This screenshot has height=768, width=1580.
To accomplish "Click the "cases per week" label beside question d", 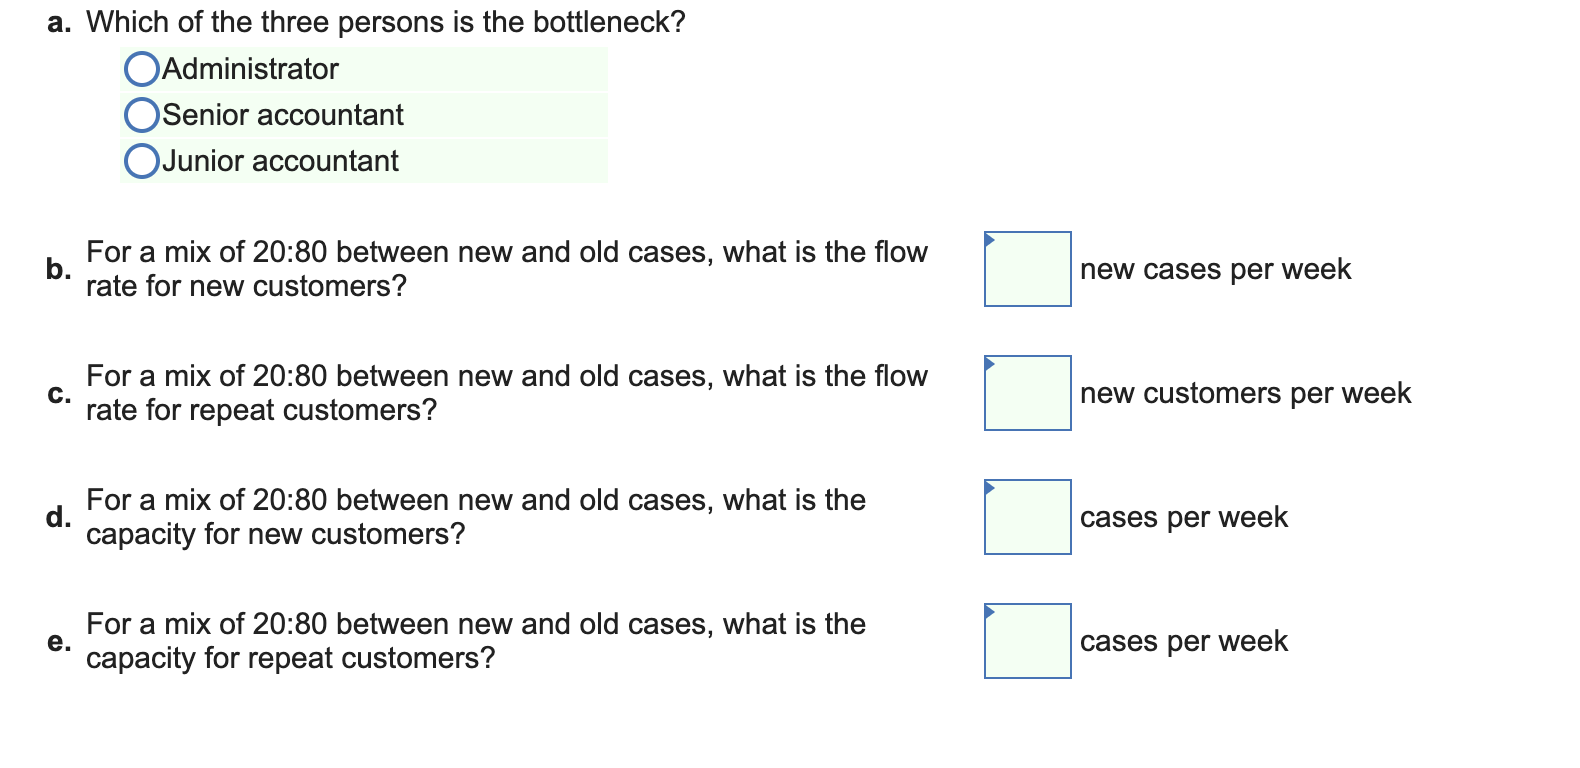I will [1184, 518].
